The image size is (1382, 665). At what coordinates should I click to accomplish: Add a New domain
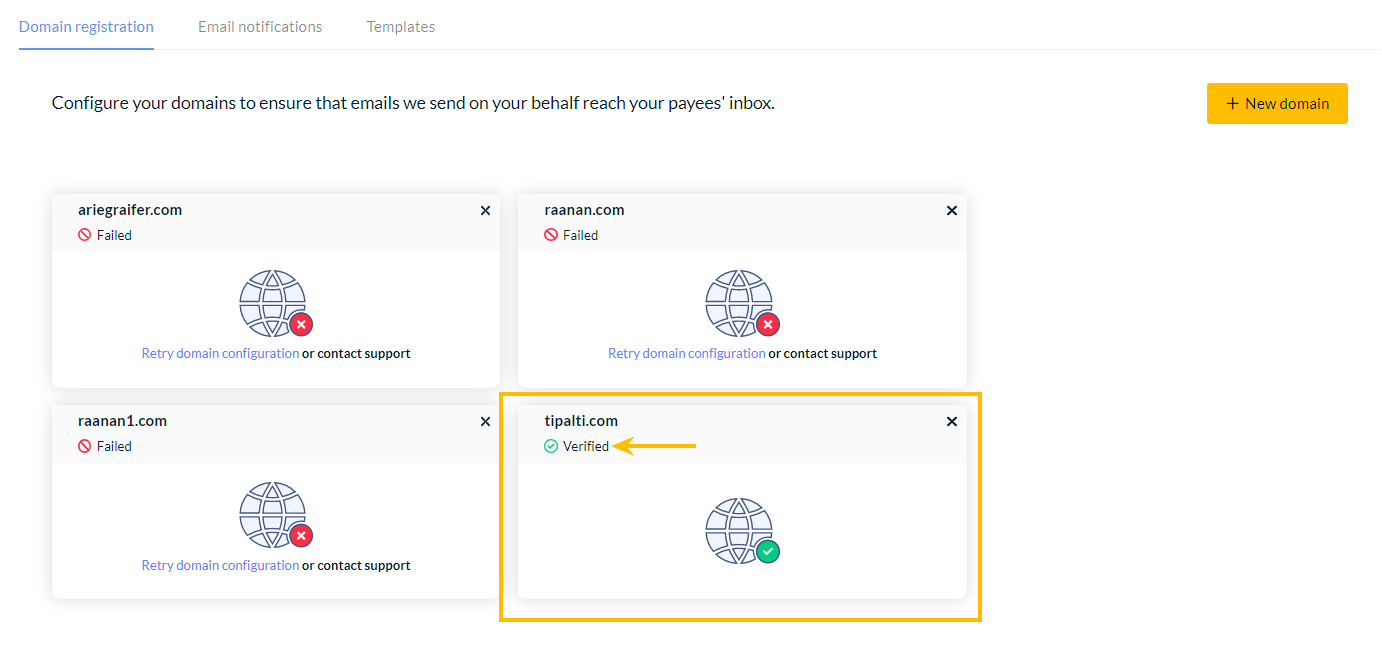click(x=1277, y=103)
